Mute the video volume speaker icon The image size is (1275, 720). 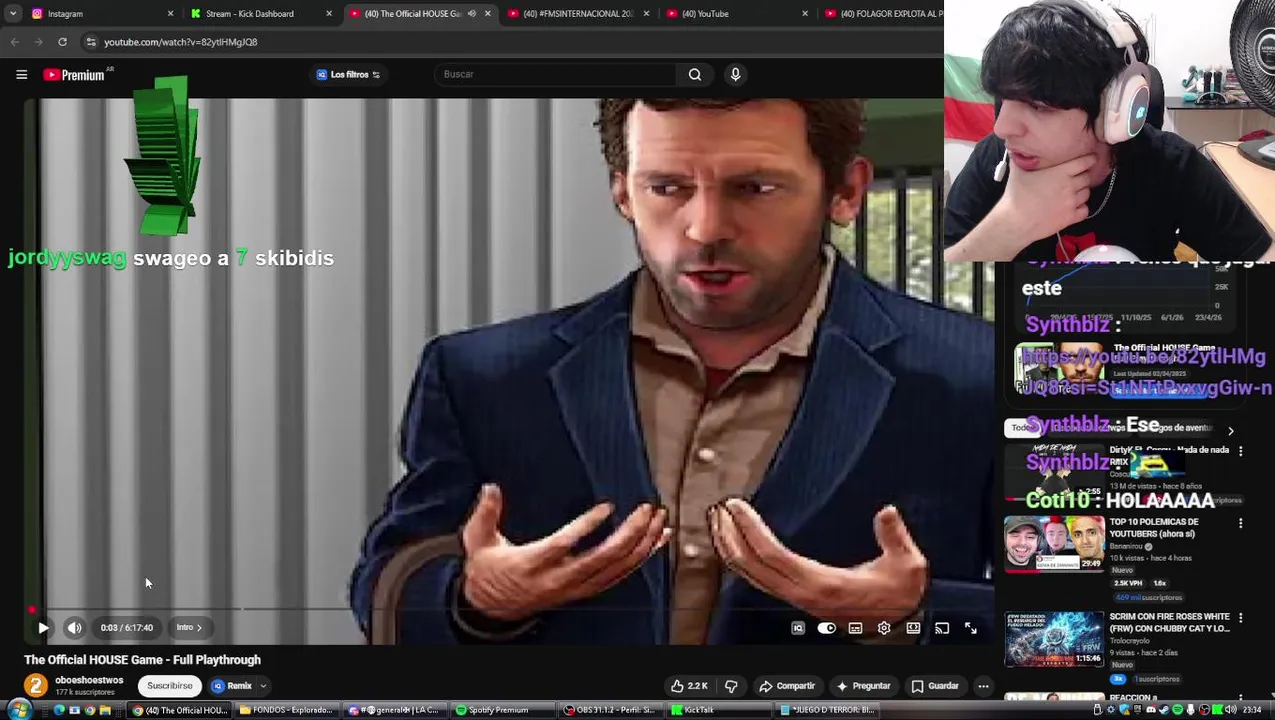click(75, 628)
